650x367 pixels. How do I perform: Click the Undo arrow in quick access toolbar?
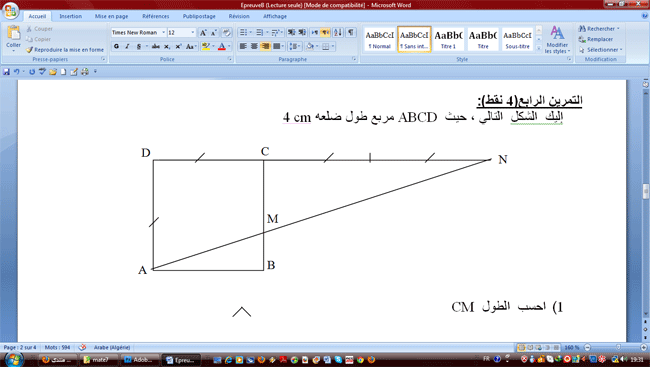[16, 72]
